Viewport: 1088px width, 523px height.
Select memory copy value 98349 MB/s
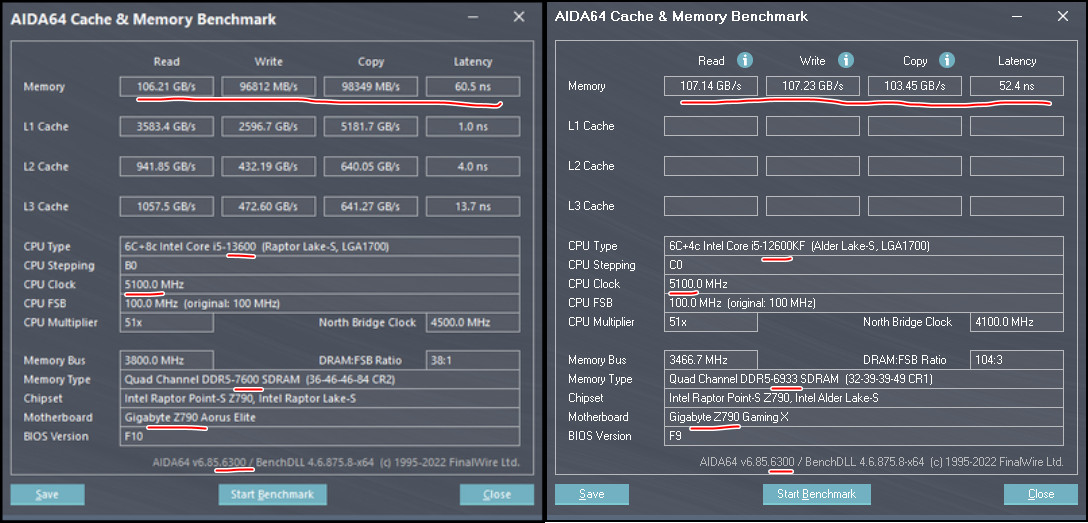[x=371, y=87]
